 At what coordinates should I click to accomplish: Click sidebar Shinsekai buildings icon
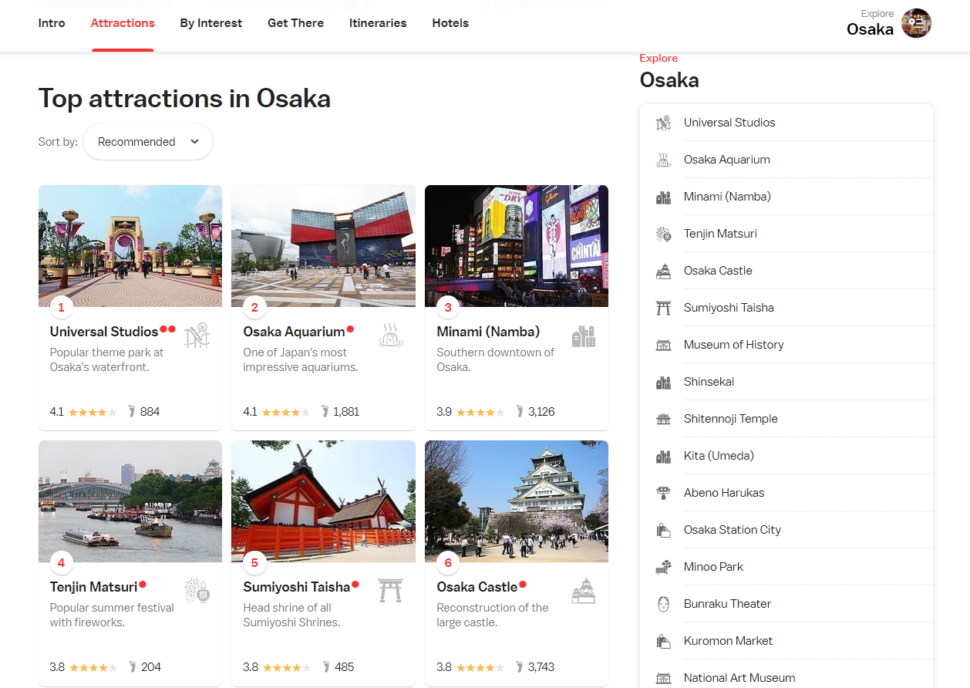click(x=663, y=382)
